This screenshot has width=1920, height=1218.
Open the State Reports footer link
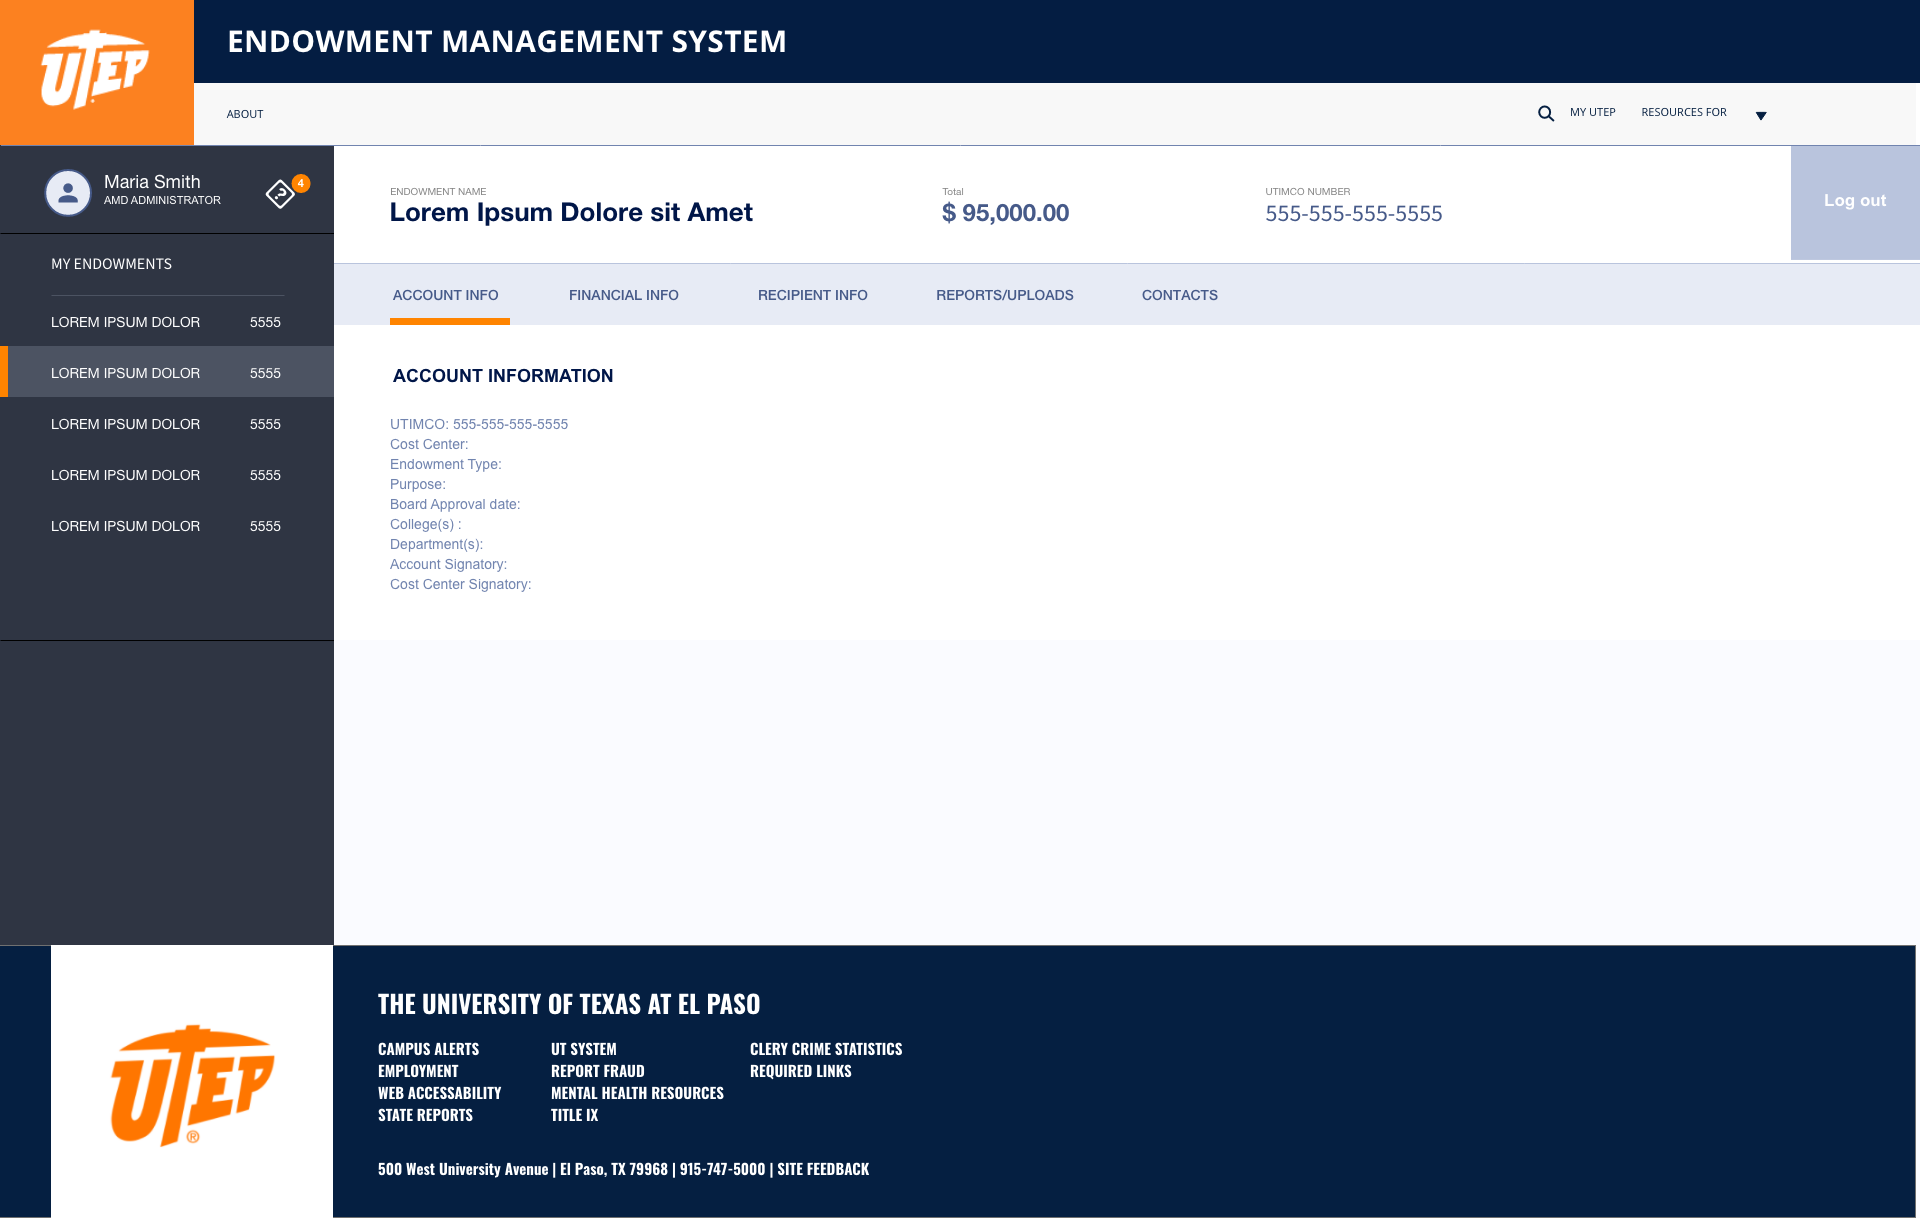pyautogui.click(x=426, y=1115)
